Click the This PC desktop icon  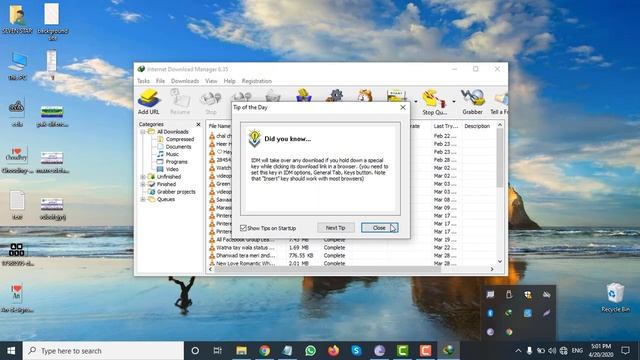[x=17, y=66]
